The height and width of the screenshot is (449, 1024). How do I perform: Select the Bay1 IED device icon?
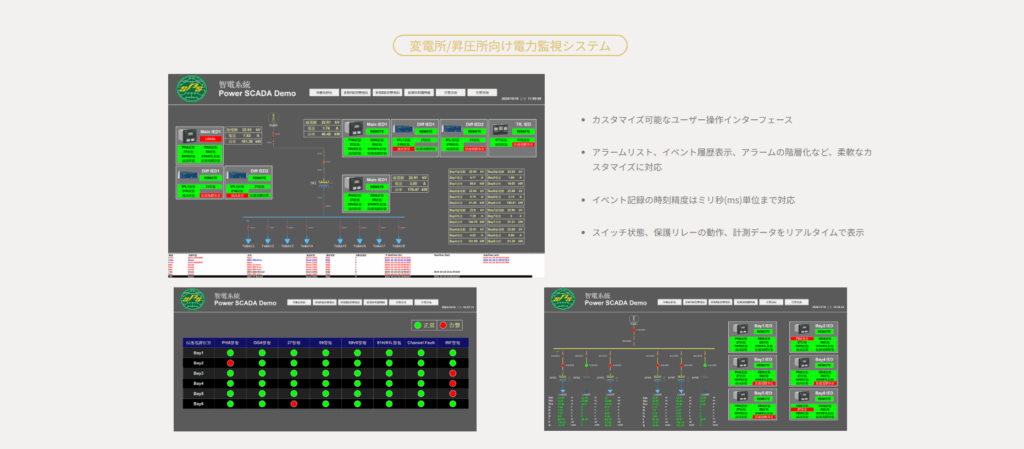pyautogui.click(x=740, y=331)
